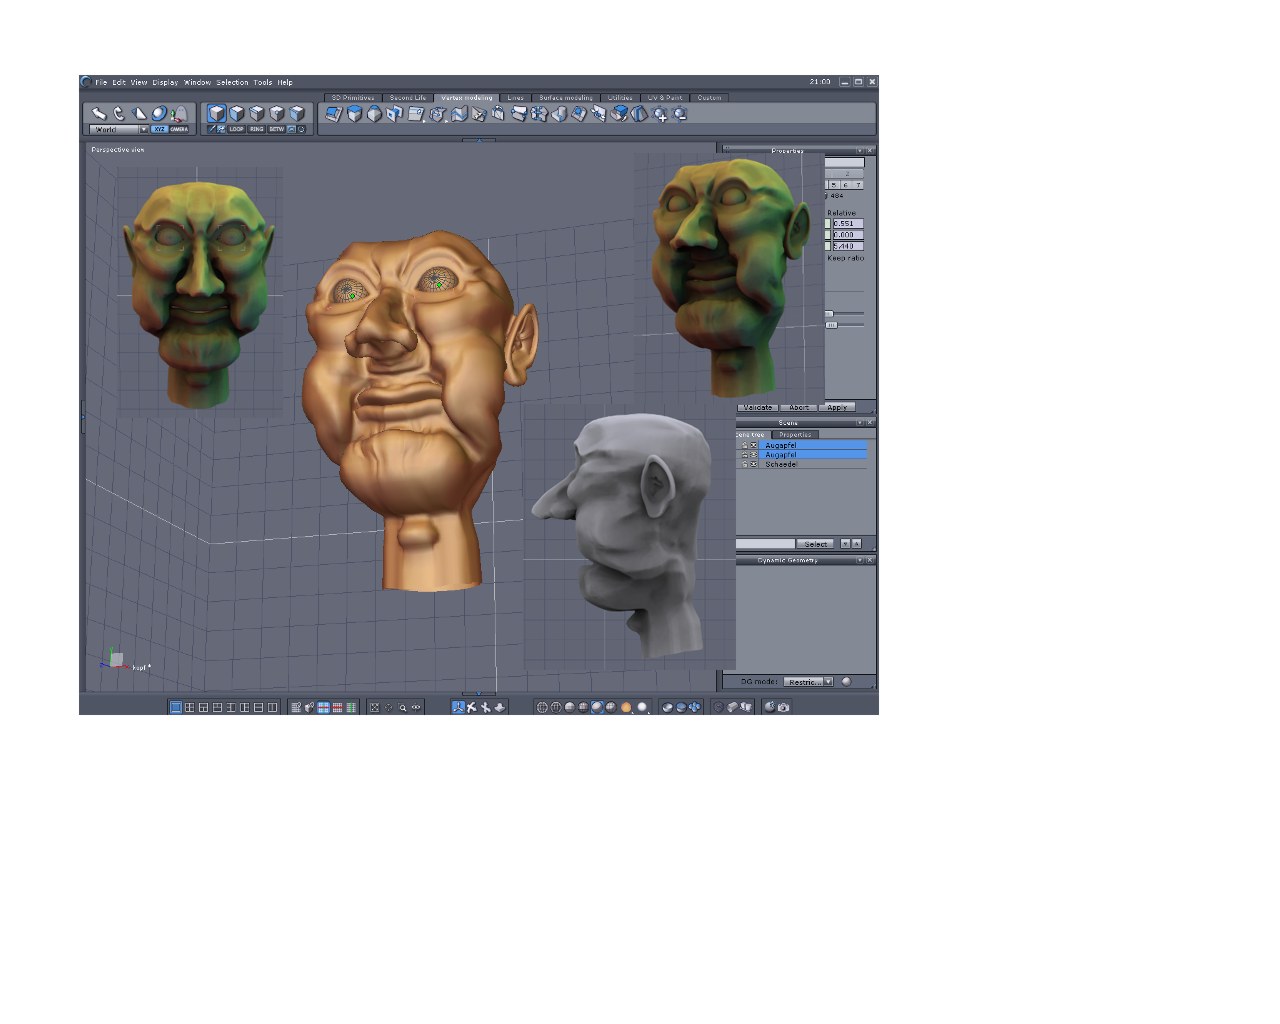The image size is (1280, 1024).
Task: Toggle visibility icon on Schaedel row
Action: point(754,464)
